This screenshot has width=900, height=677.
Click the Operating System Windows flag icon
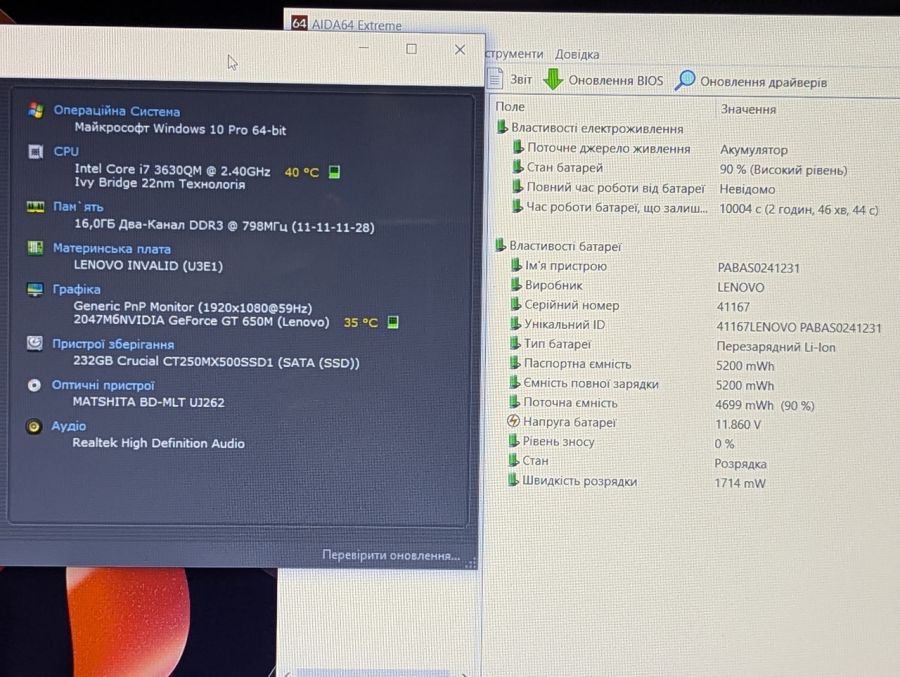[36, 110]
